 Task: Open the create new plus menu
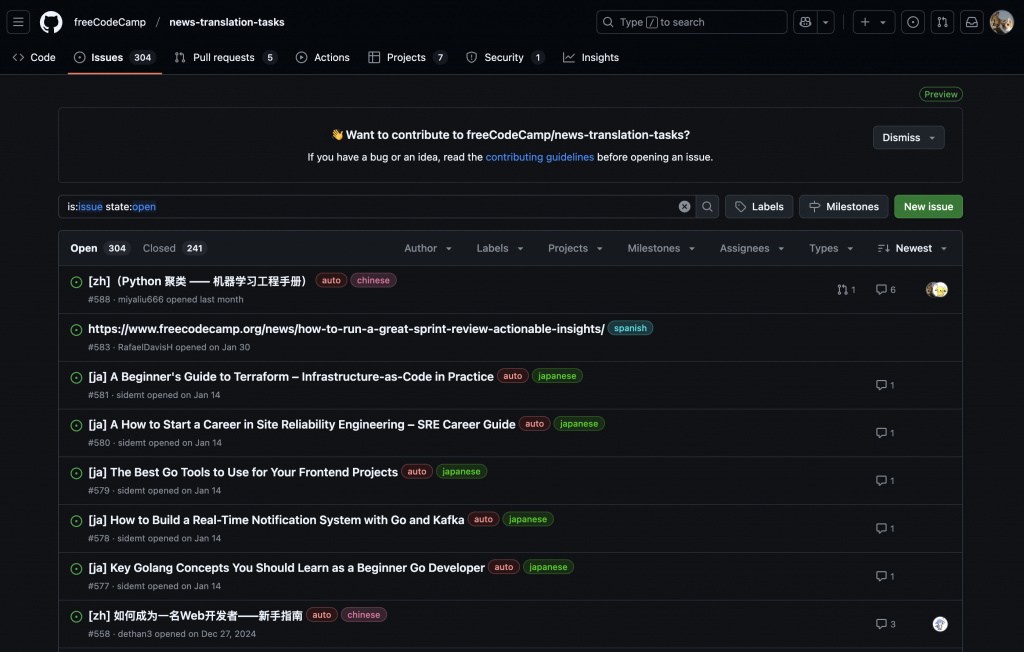[x=873, y=22]
